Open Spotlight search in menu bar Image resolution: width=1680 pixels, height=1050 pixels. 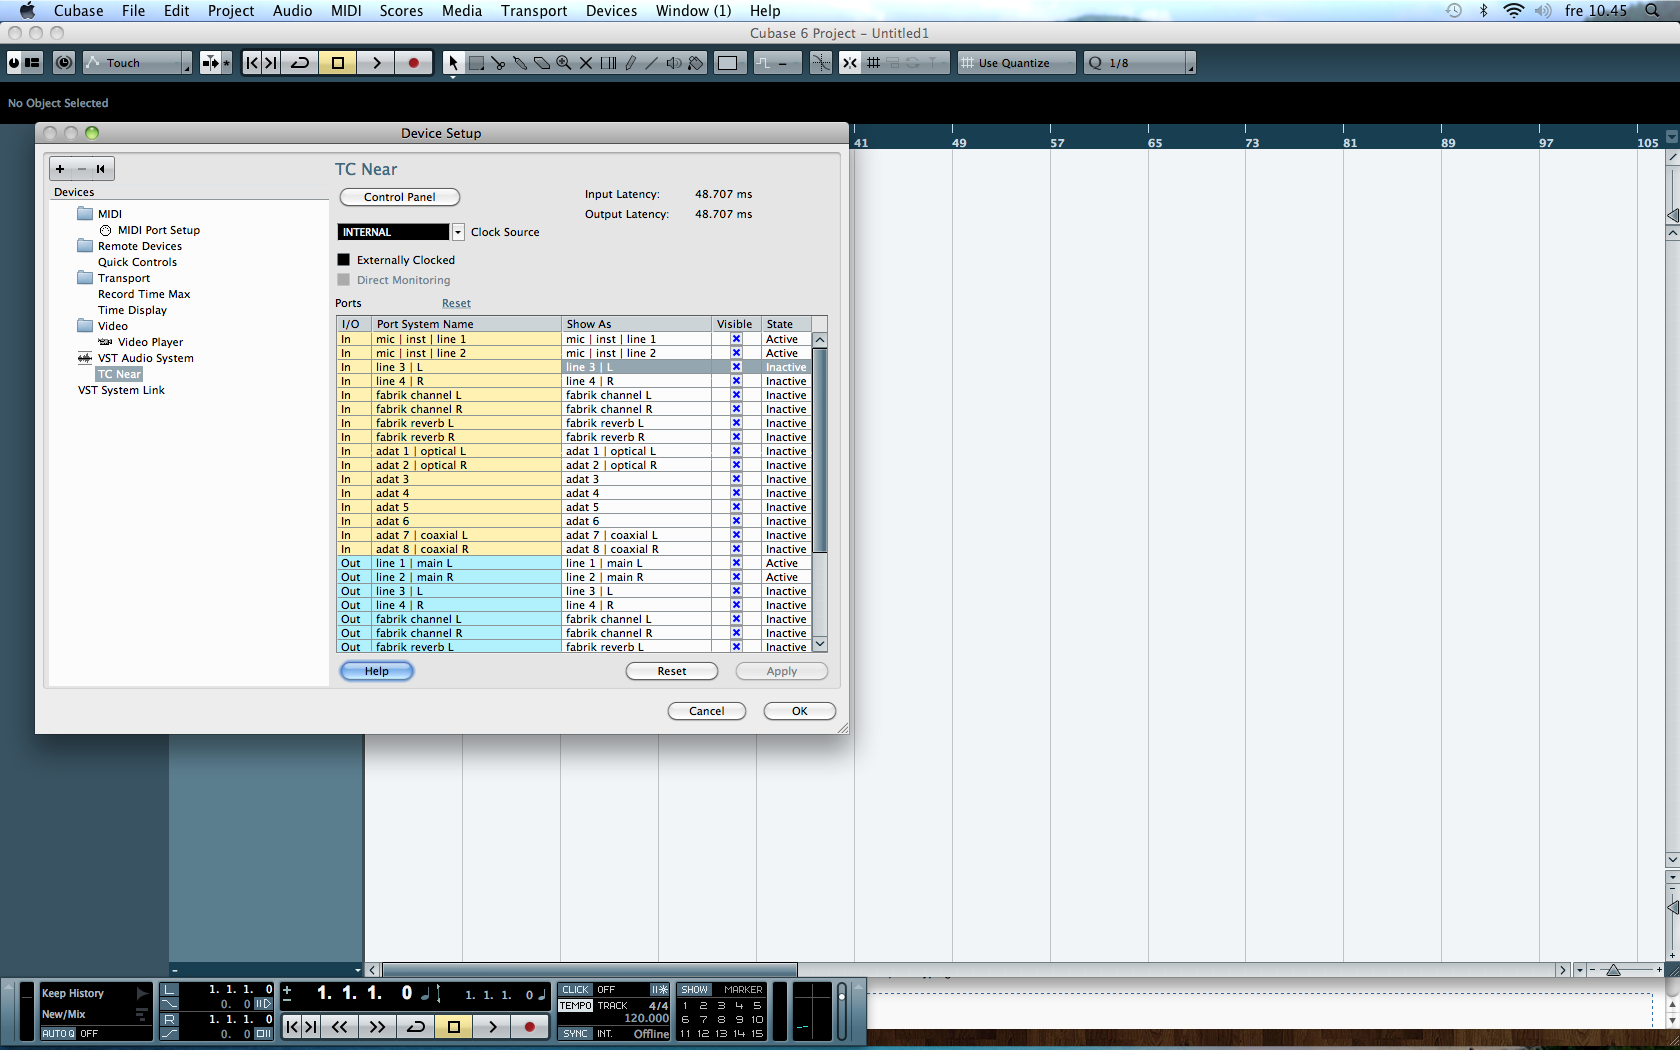point(1652,11)
